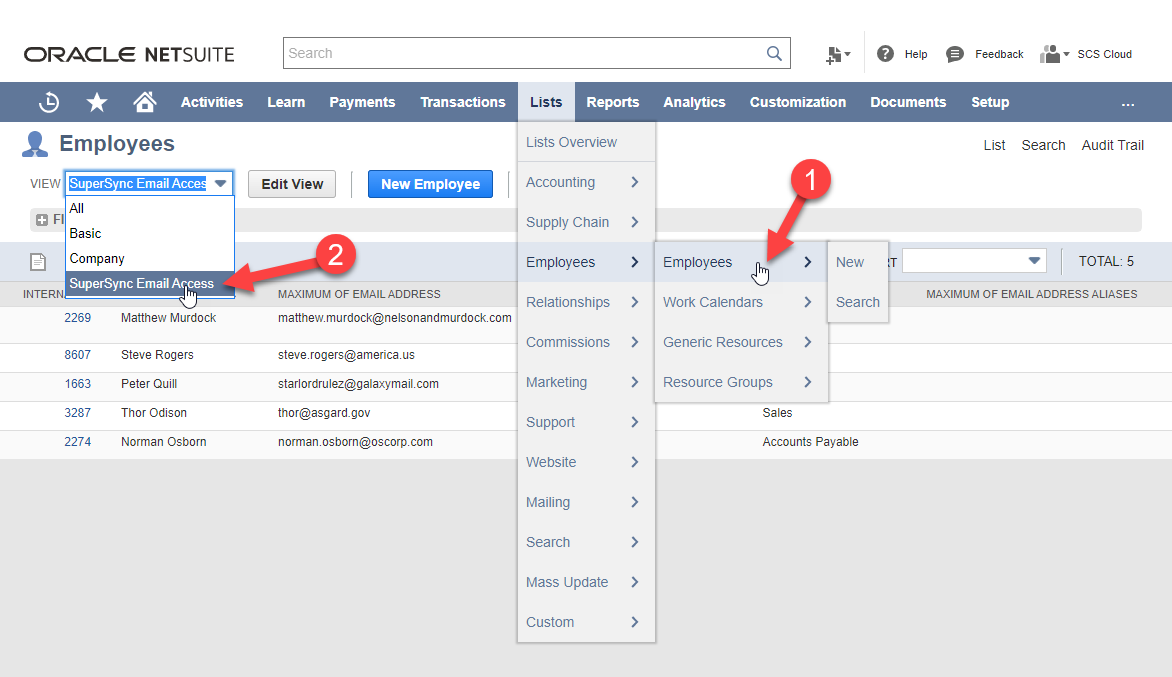Select SuperSync Email Access view option
Screen dimensions: 1172x677
150,283
